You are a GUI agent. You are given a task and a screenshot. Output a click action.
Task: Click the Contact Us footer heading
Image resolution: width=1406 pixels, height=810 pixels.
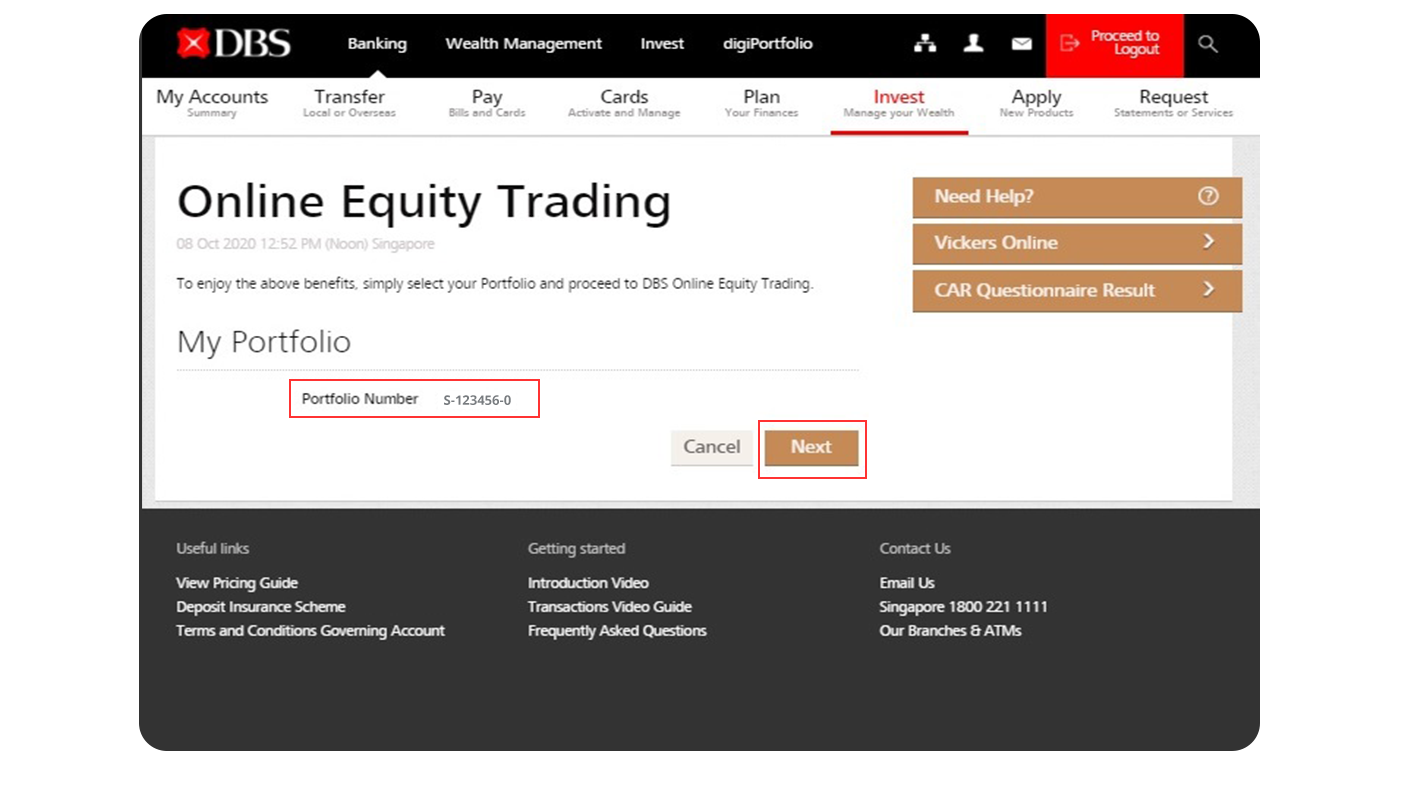pyautogui.click(x=915, y=548)
